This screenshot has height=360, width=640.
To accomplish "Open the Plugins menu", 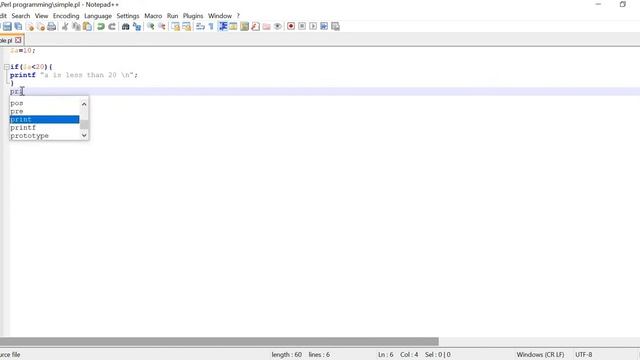I will (193, 16).
